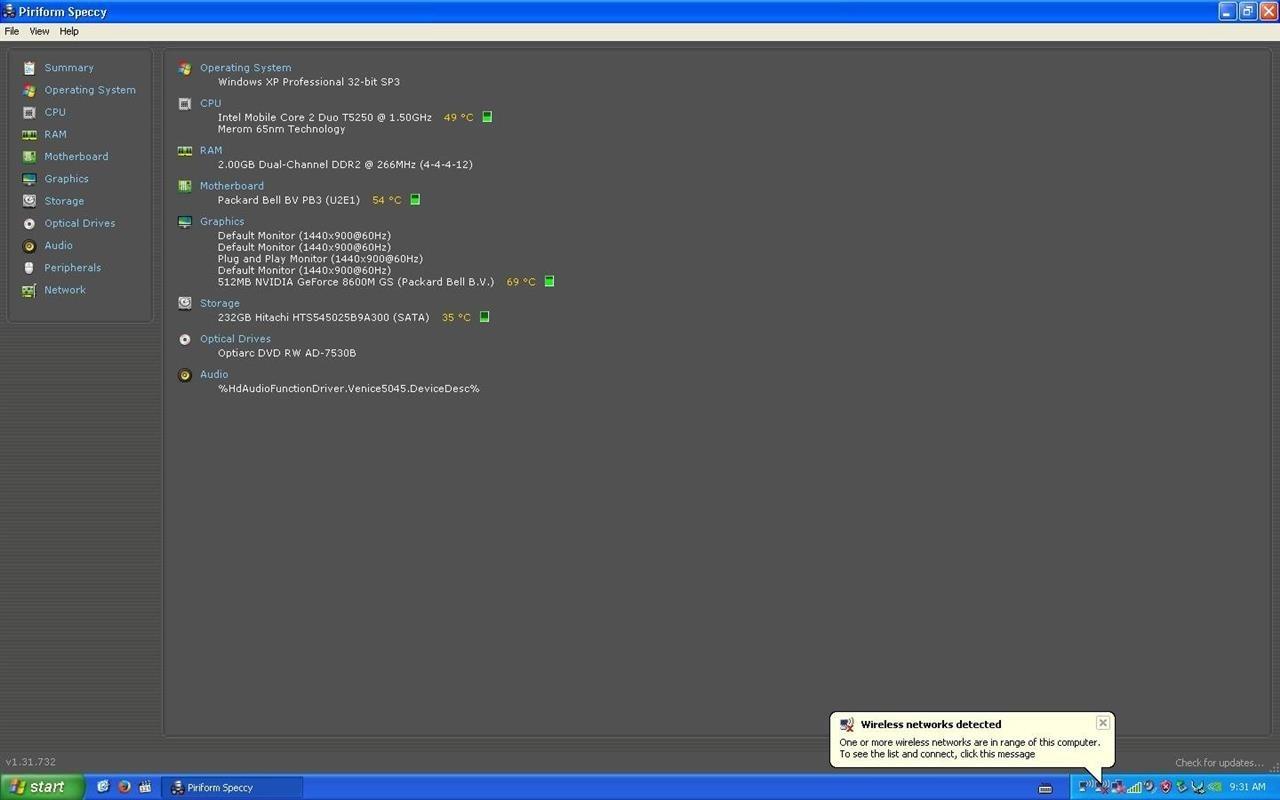This screenshot has width=1280, height=800.
Task: Click the Wireless networks detected balloon message
Action: (969, 748)
